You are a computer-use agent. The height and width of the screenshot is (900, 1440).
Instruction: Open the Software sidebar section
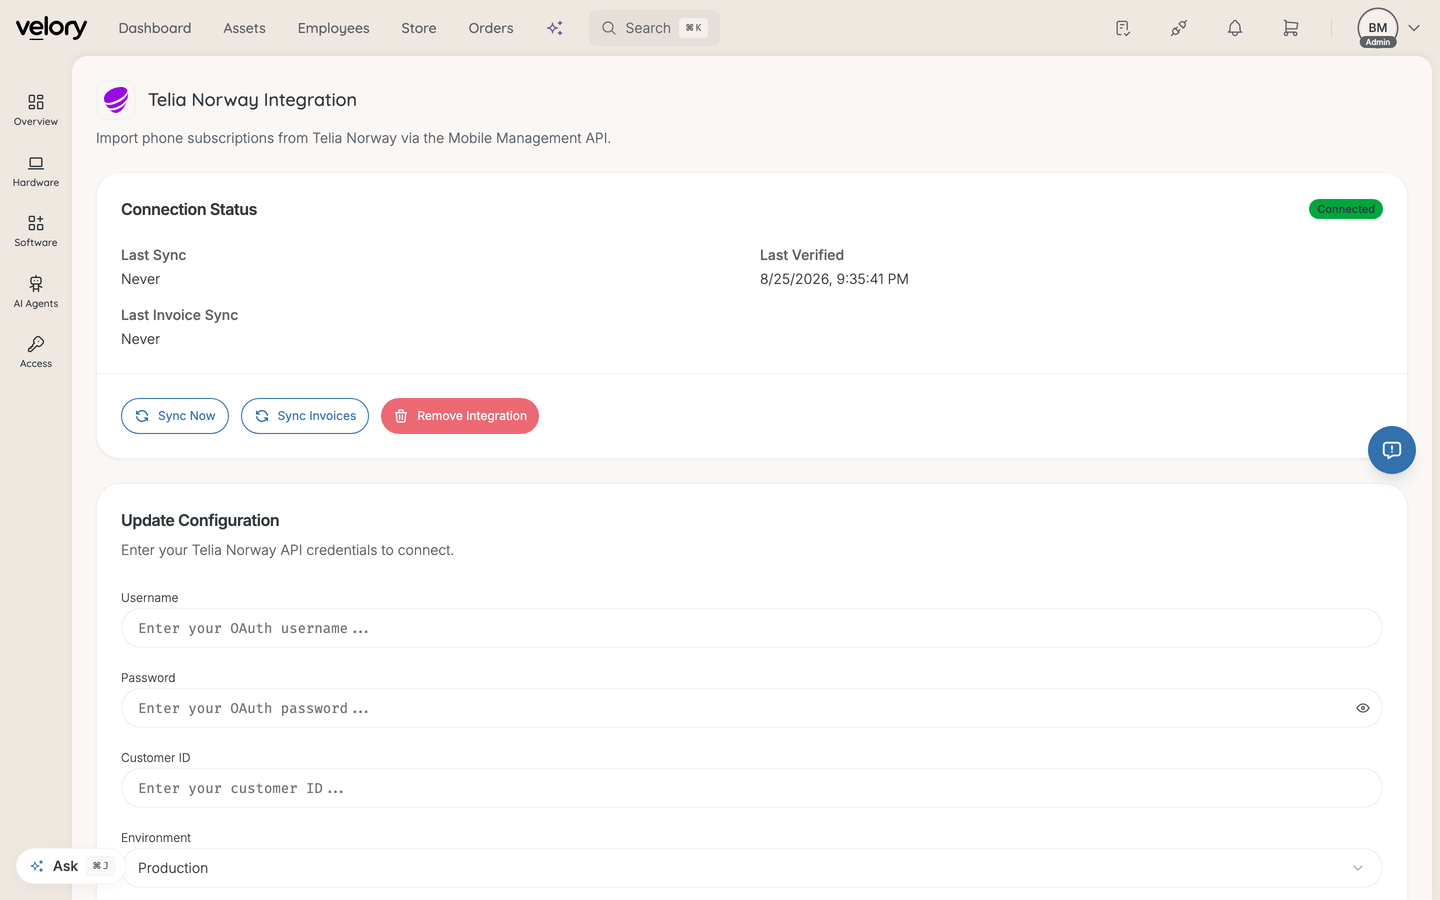coord(36,231)
